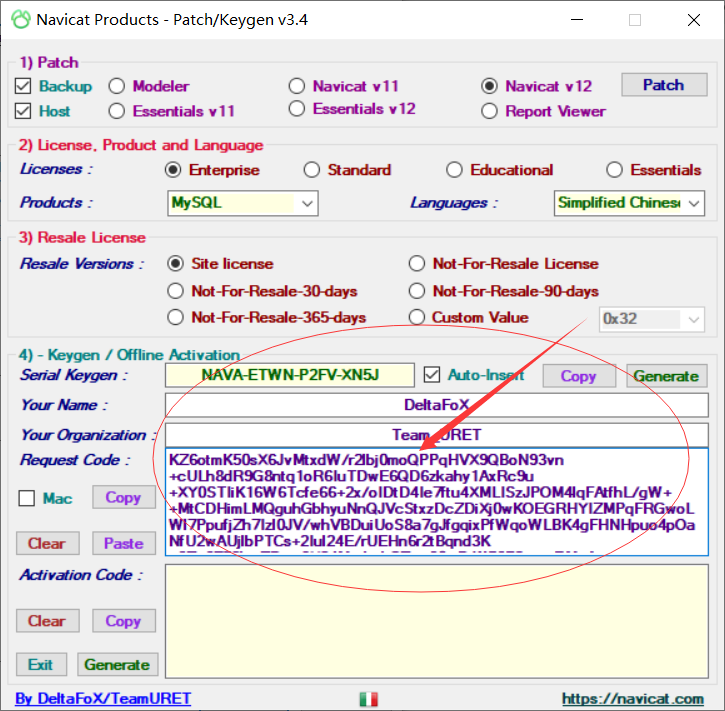Generate a new serial key
The image size is (725, 711).
[666, 376]
